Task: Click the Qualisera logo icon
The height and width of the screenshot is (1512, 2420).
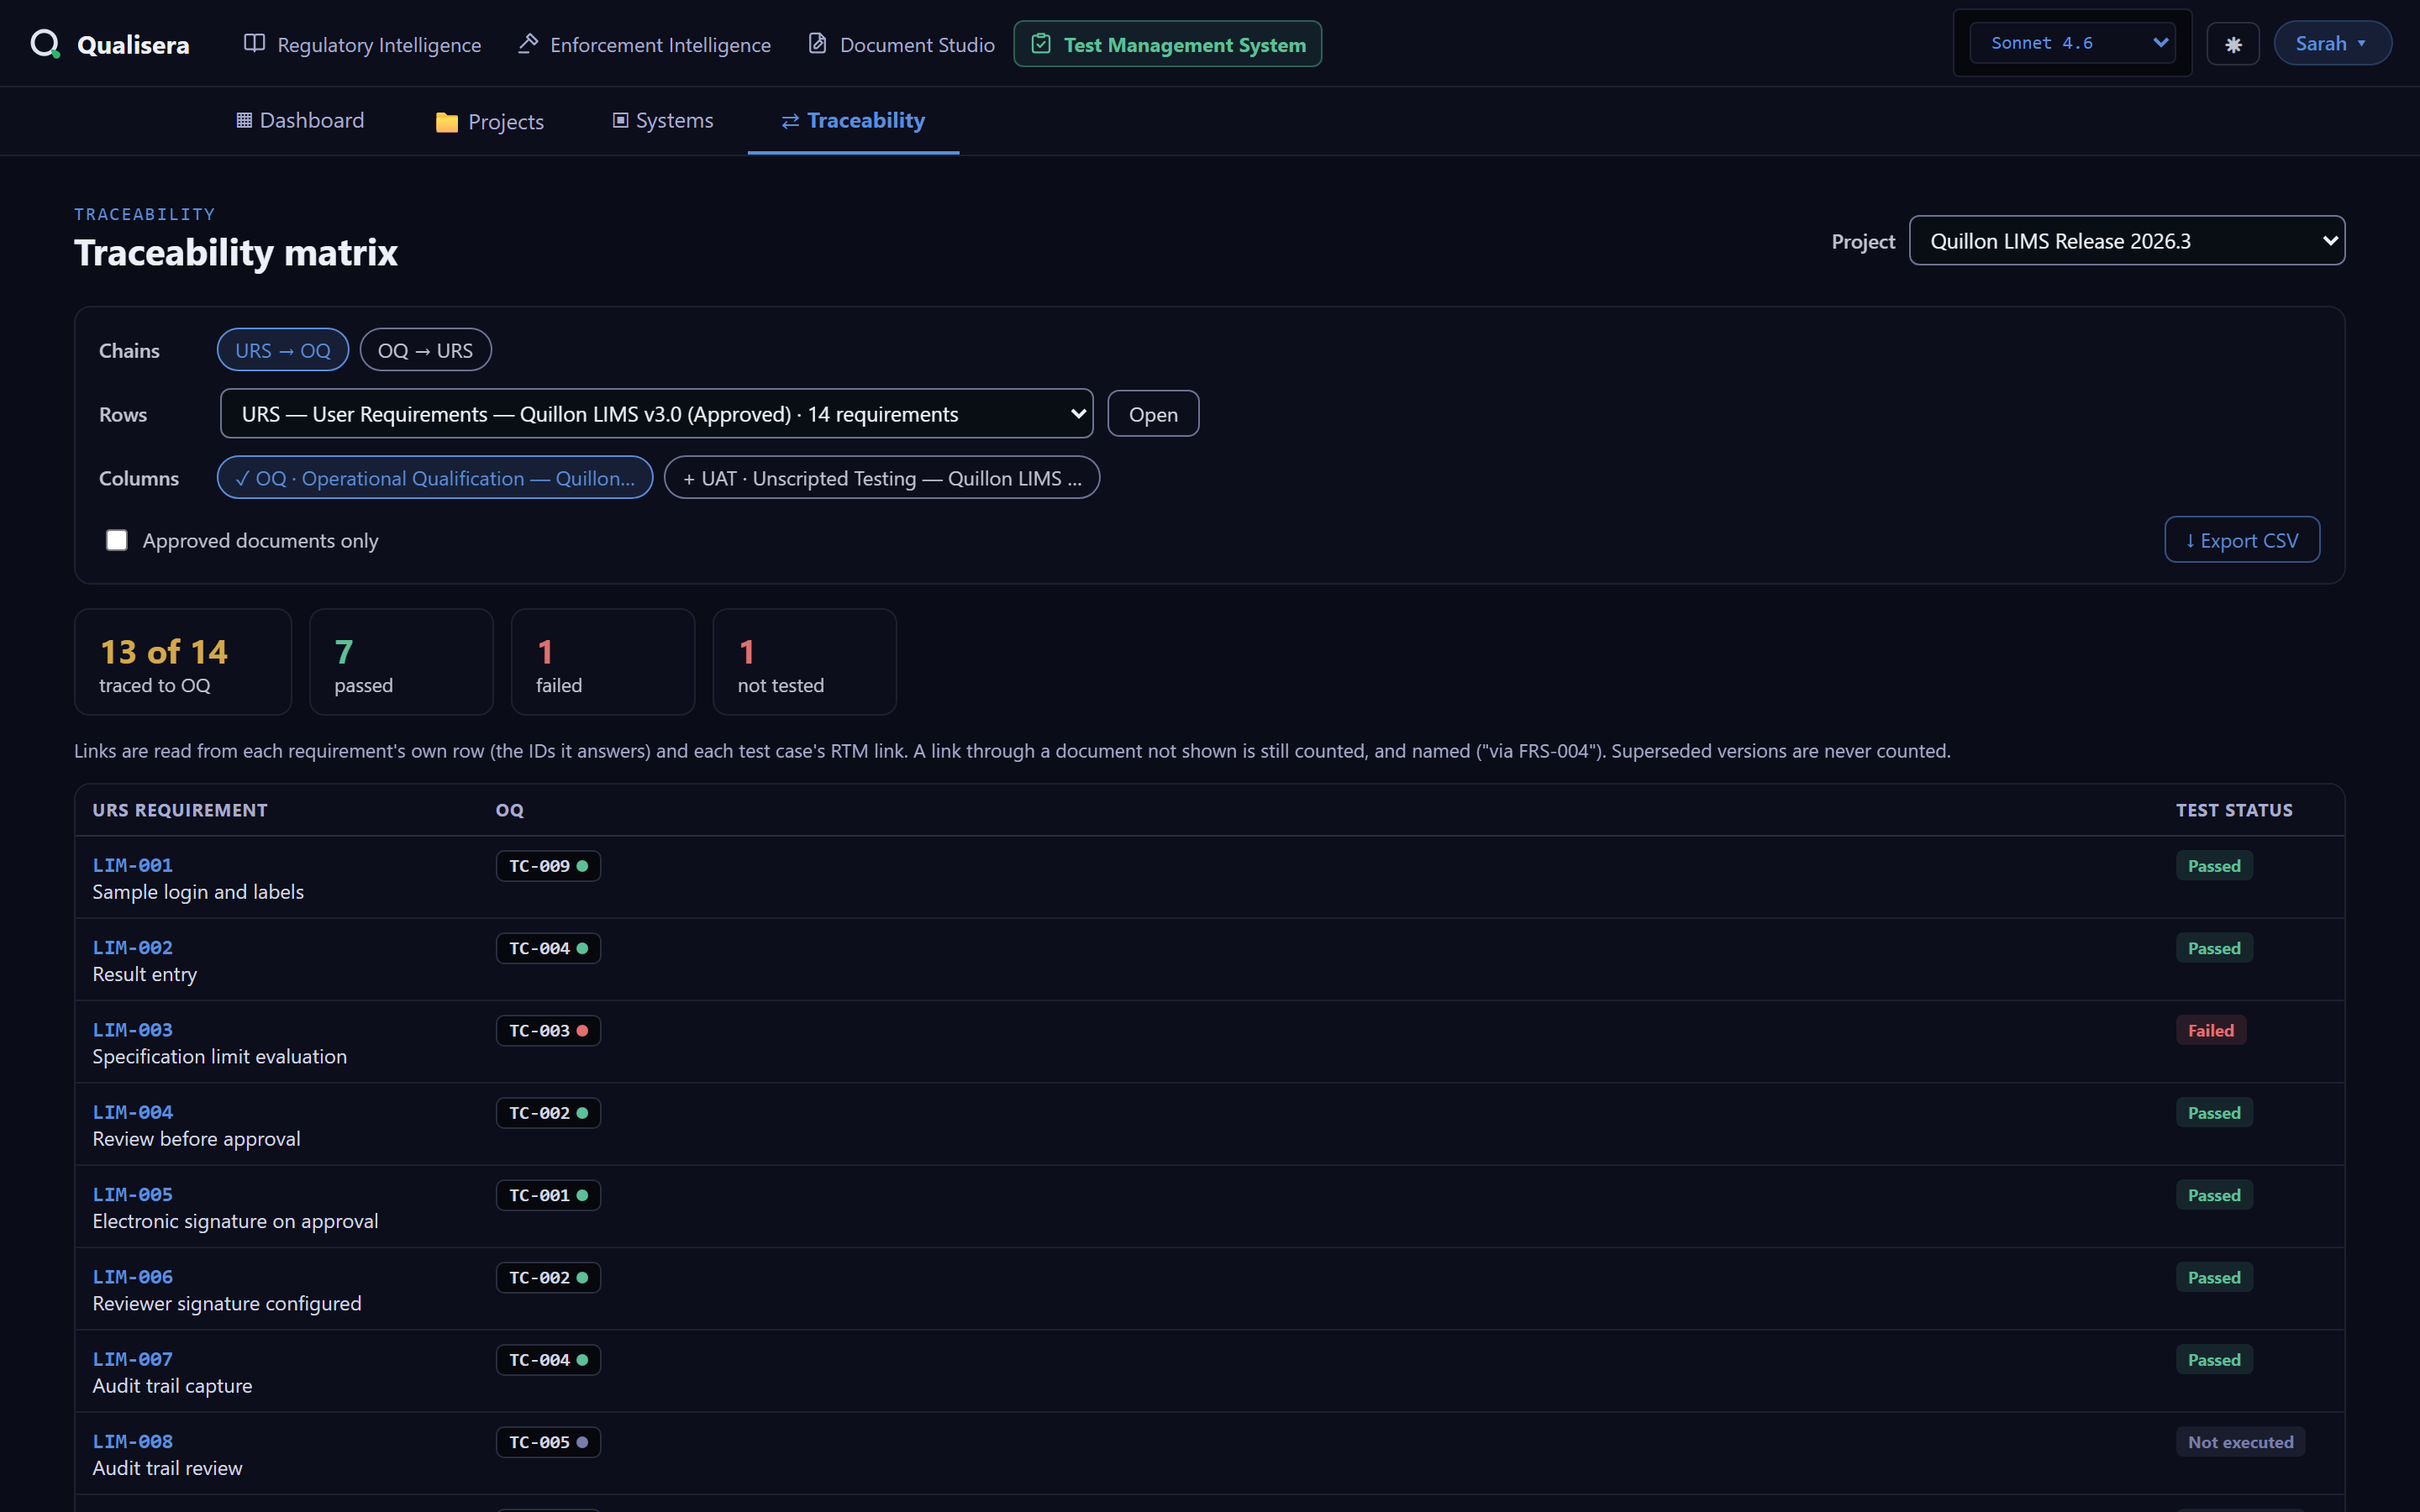Action: click(x=45, y=44)
